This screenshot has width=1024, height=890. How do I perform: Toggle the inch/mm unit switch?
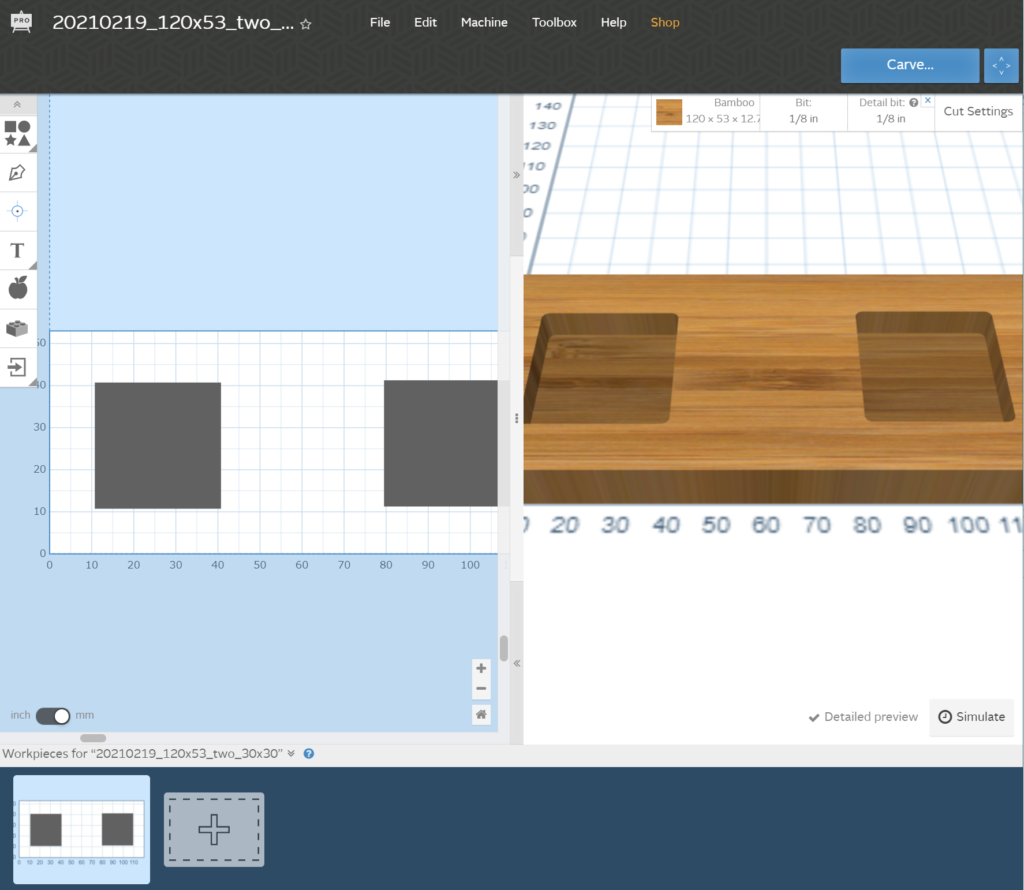pyautogui.click(x=53, y=715)
